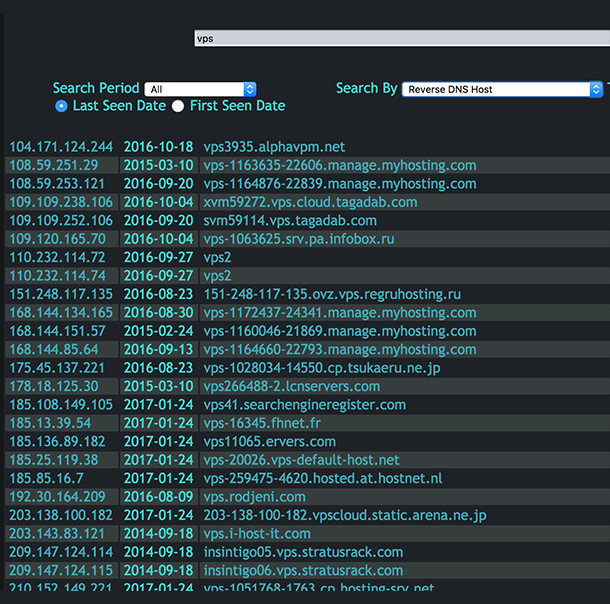Click IP address 104.171.124.244

(61, 147)
